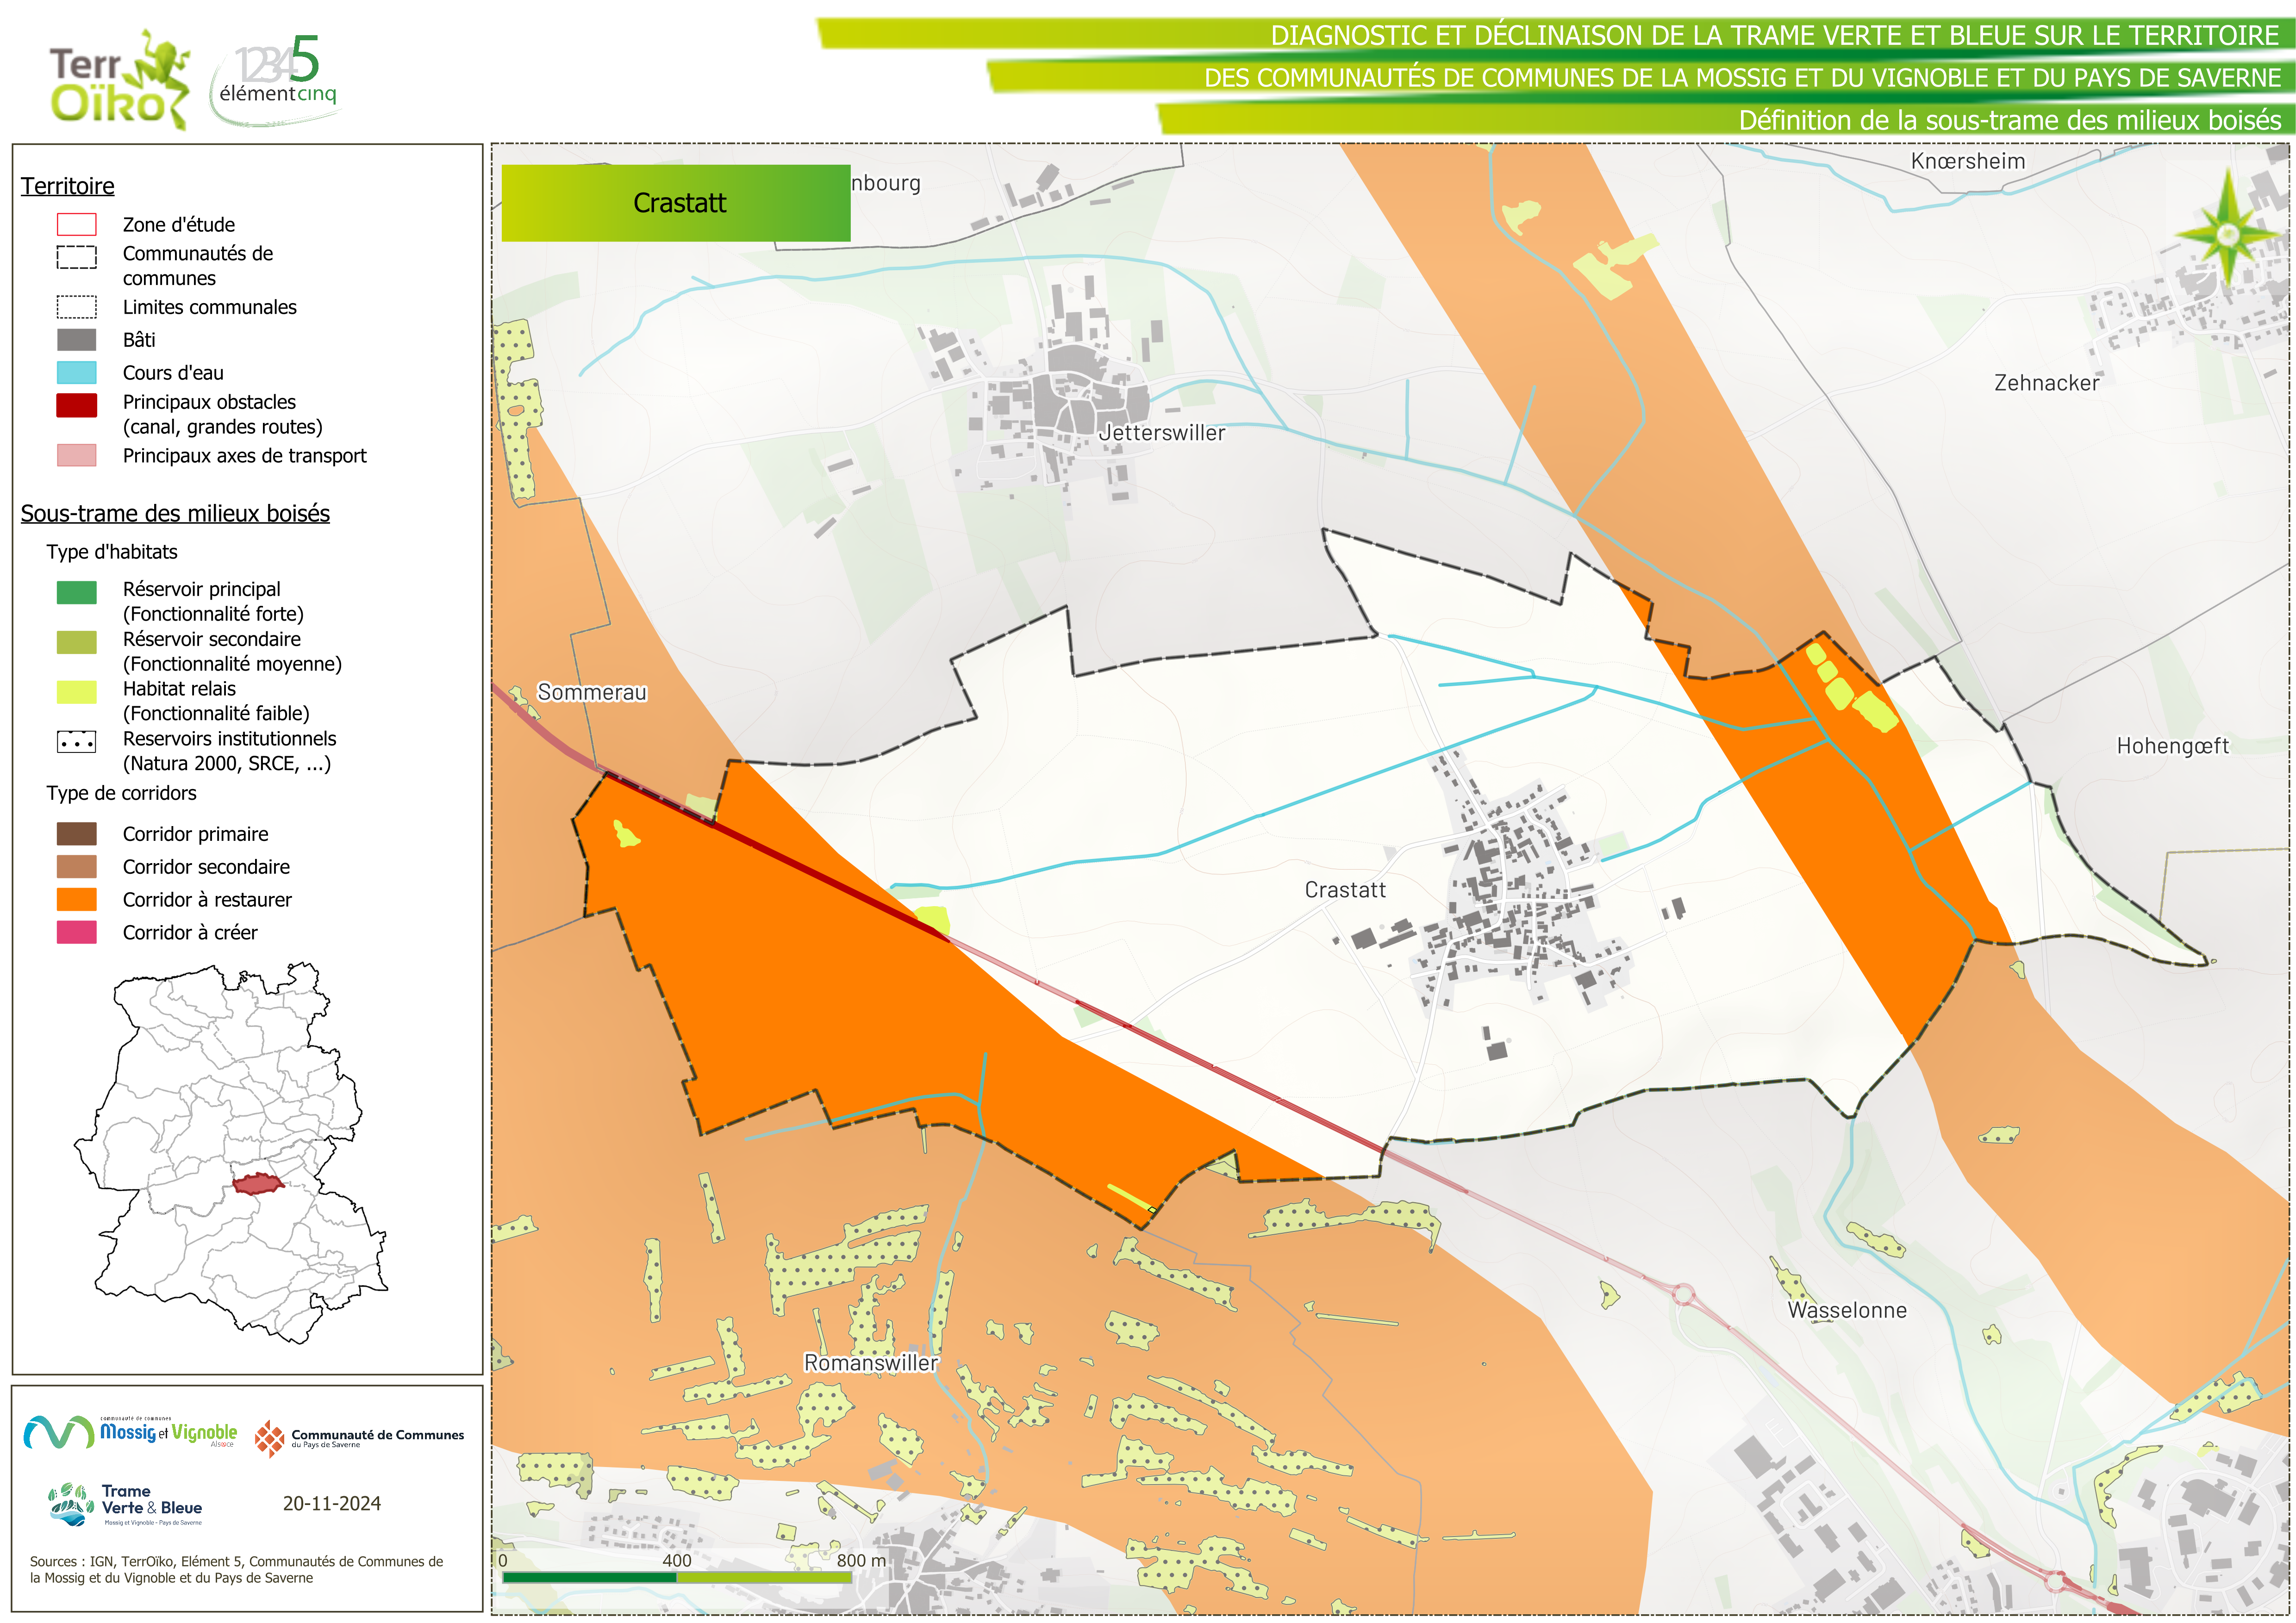Click the Sous-trame des milieux boisés heading
The image size is (2296, 1623).
point(175,513)
